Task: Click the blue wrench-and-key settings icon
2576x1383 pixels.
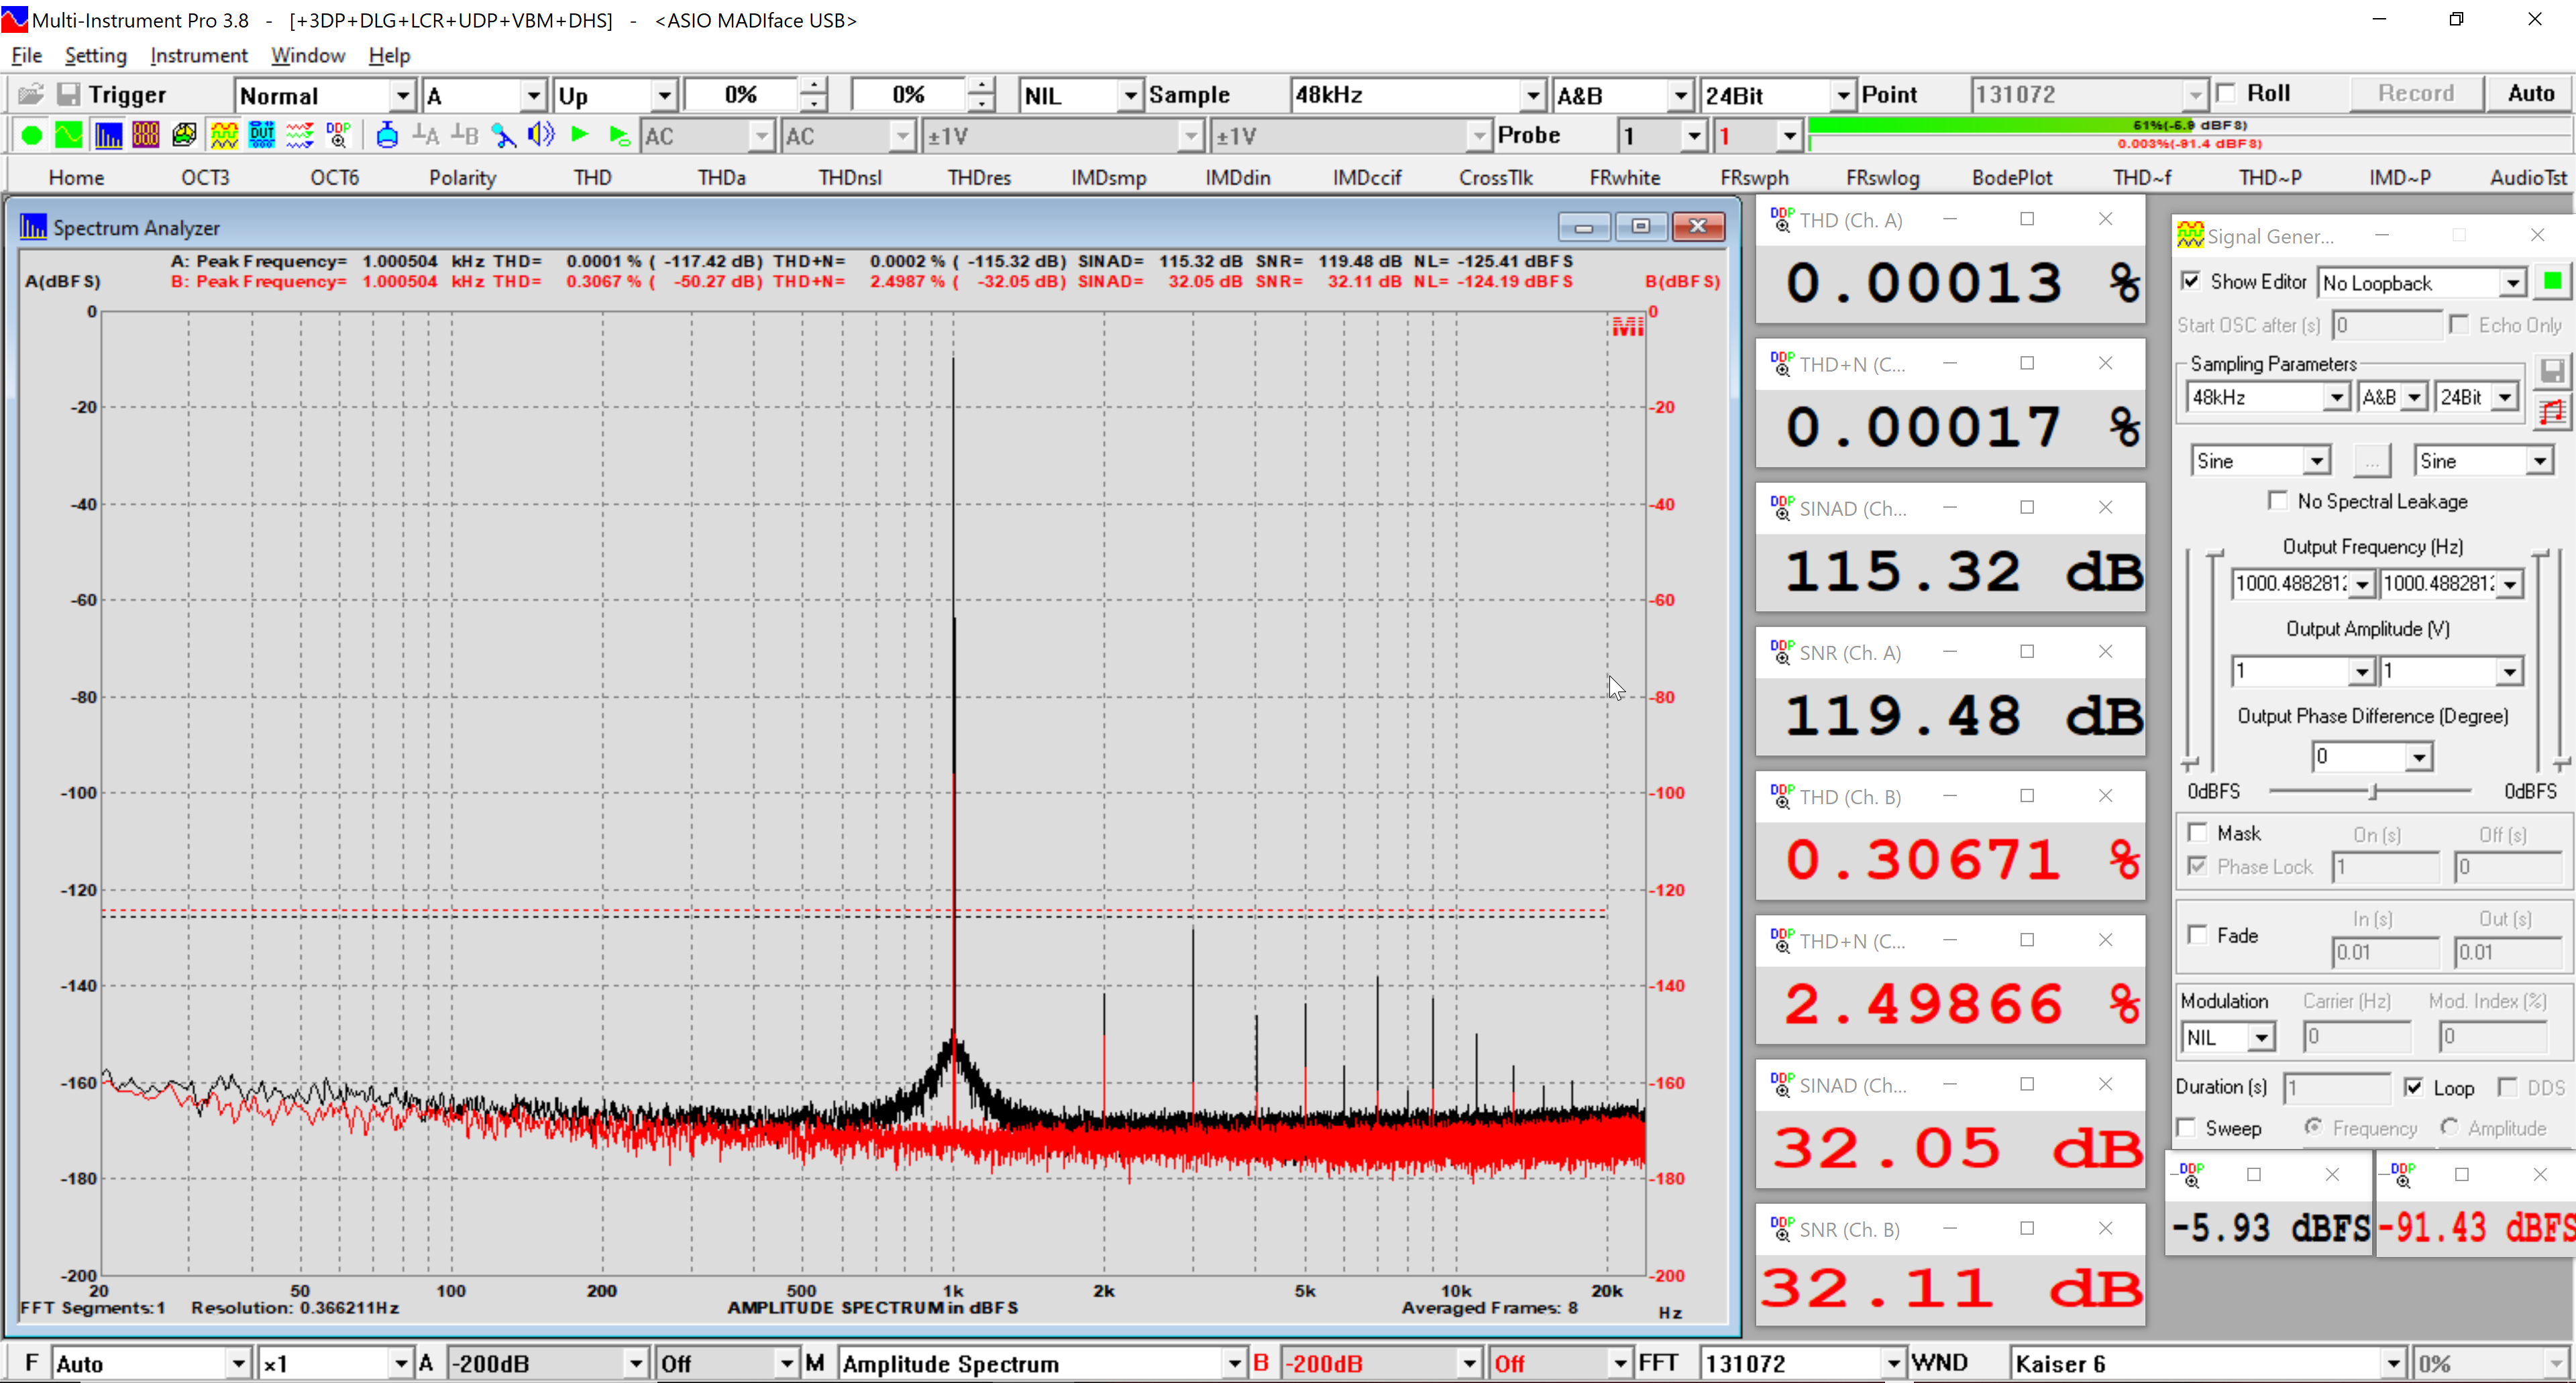Action: [503, 135]
